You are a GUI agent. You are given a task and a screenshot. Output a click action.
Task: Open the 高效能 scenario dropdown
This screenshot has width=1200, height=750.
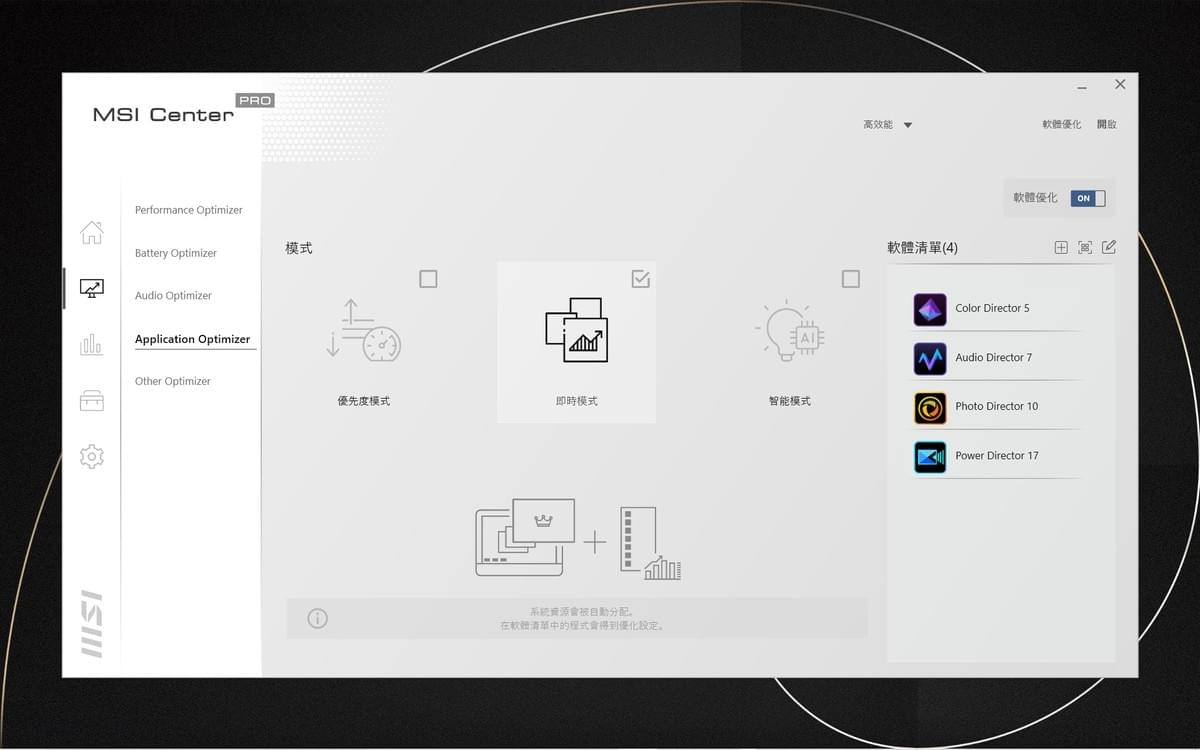[888, 125]
